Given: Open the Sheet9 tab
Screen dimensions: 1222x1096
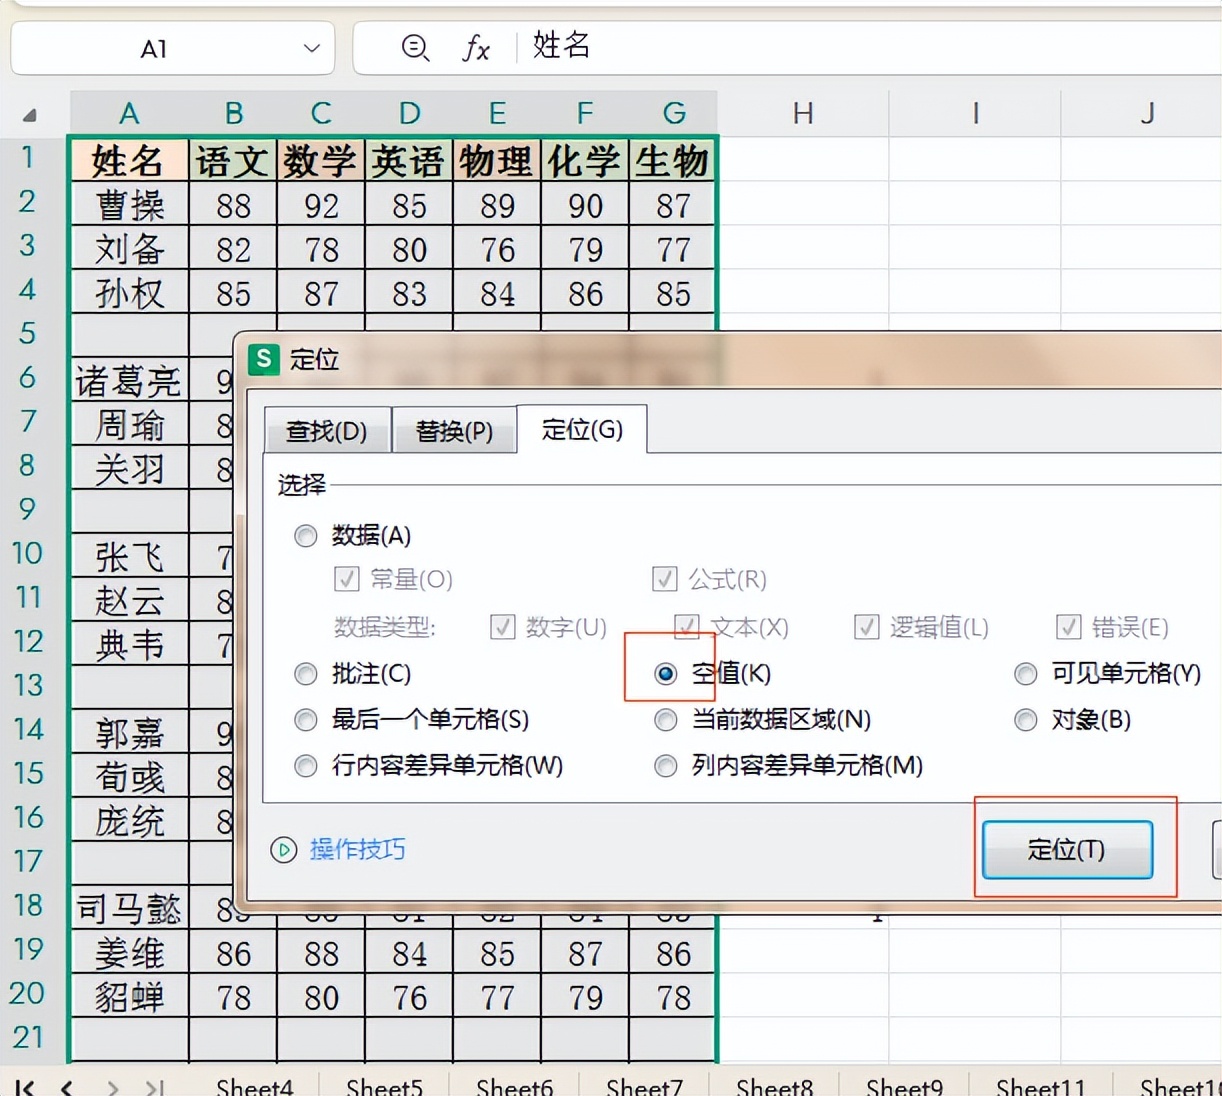Looking at the screenshot, I should coord(904,1087).
